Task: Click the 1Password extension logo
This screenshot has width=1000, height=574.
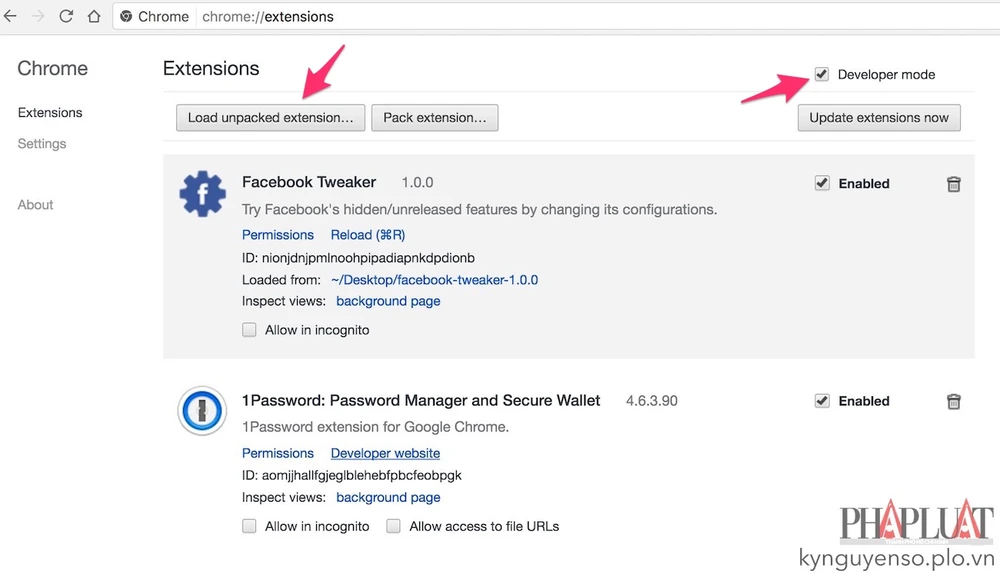Action: (x=203, y=411)
